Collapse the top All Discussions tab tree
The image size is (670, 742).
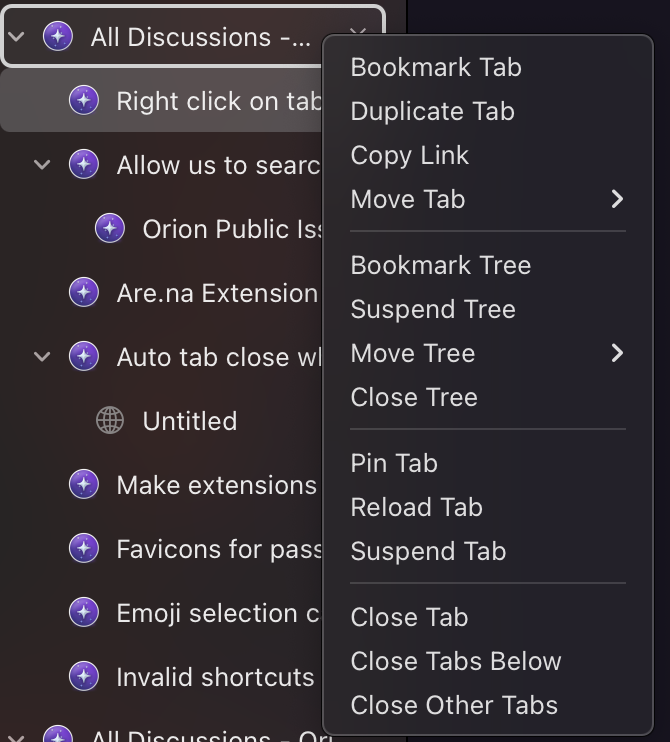pyautogui.click(x=17, y=38)
